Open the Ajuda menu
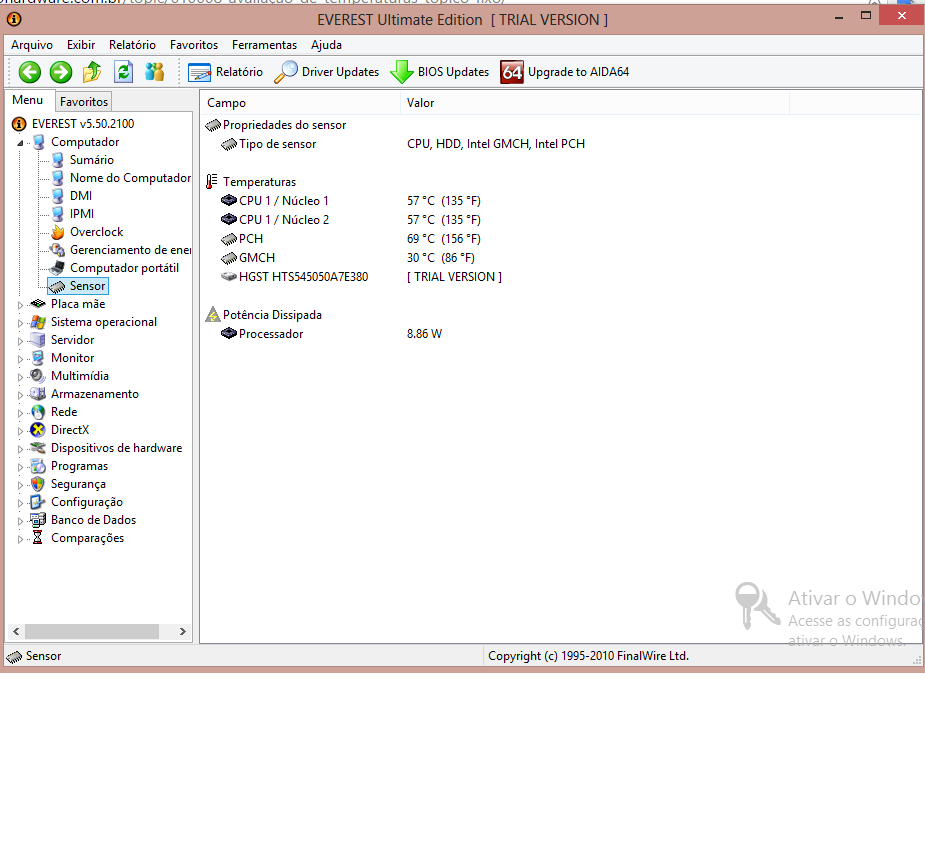This screenshot has height=867, width=925. tap(326, 45)
